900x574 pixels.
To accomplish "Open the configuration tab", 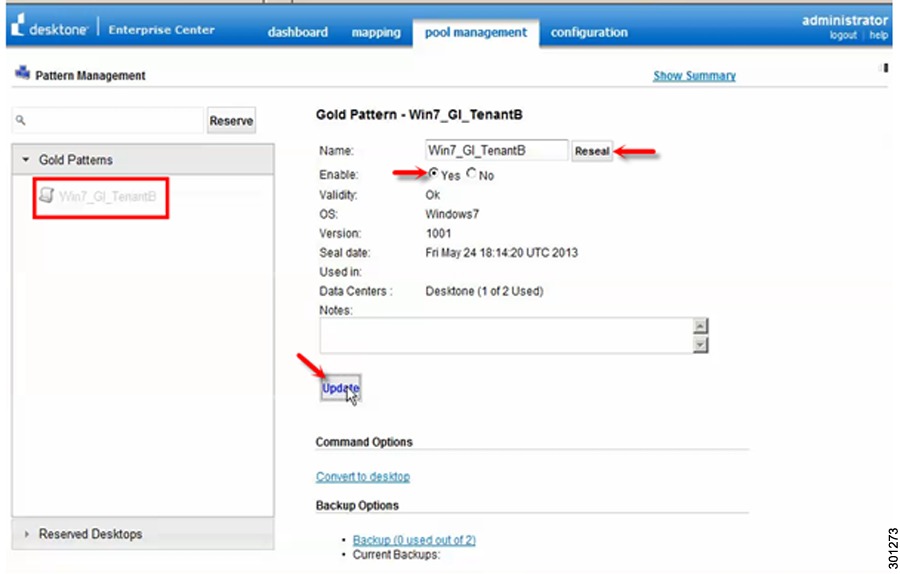I will pyautogui.click(x=589, y=32).
